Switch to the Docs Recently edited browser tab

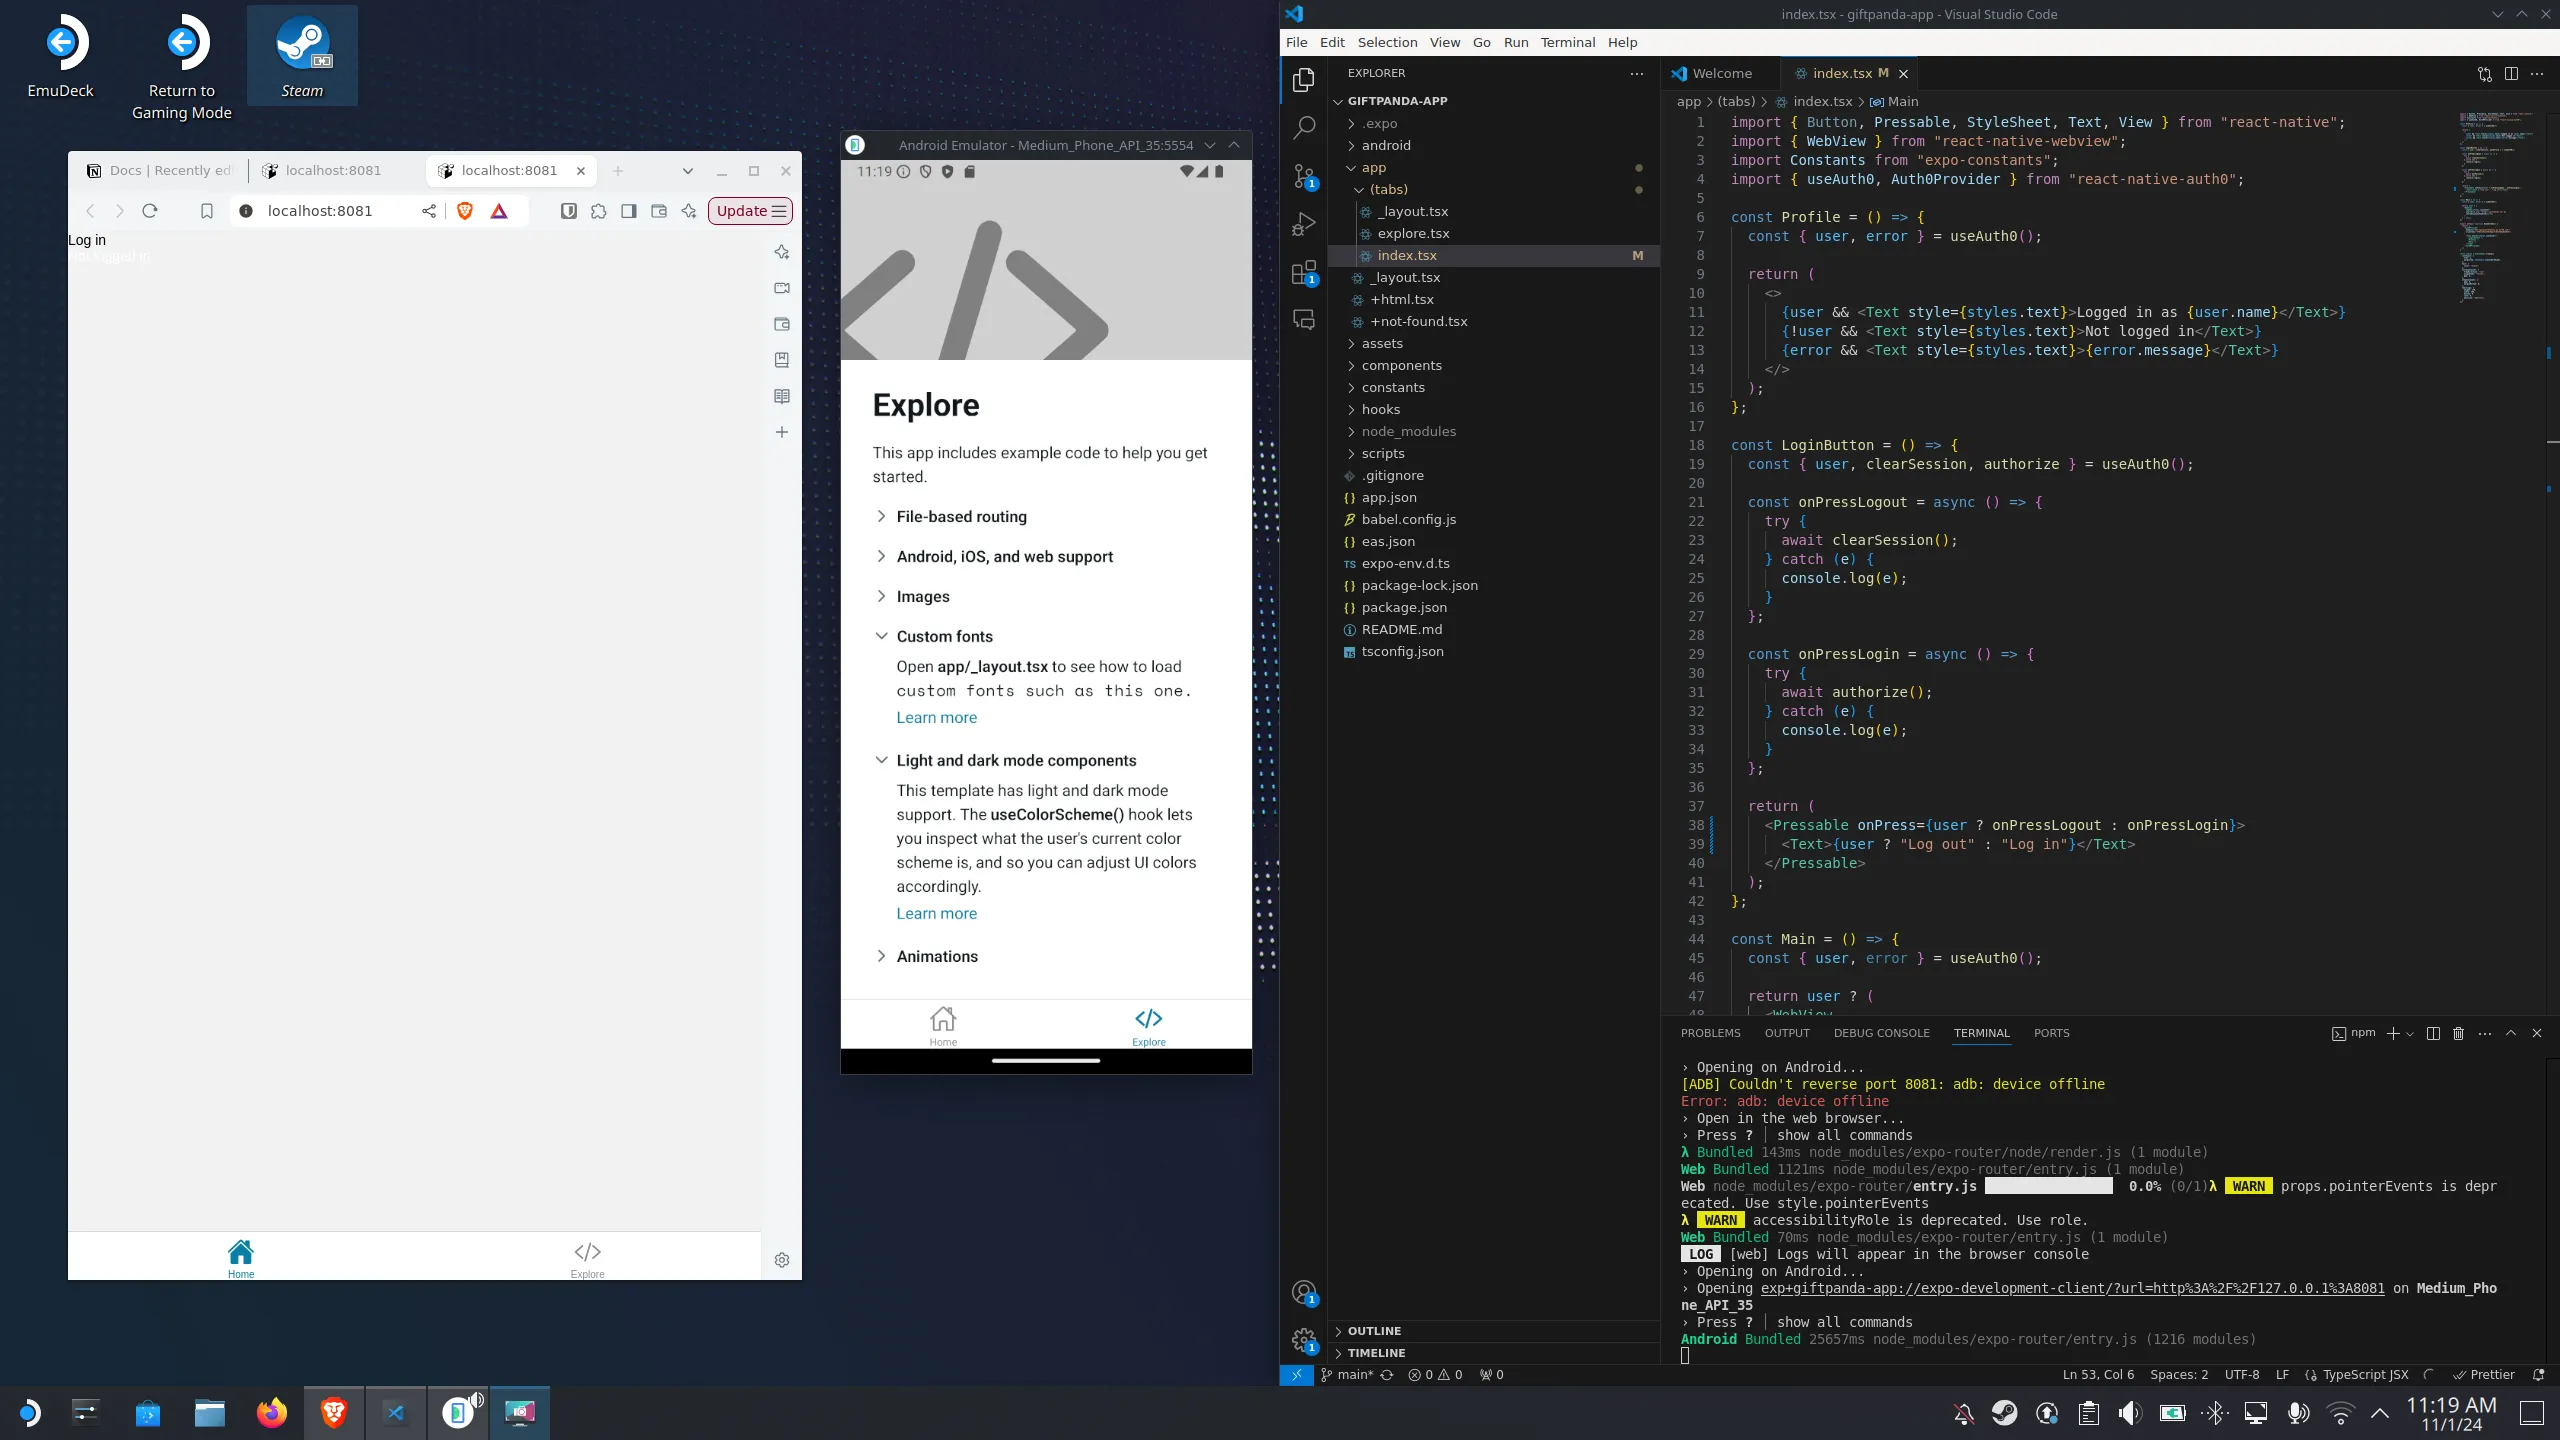pyautogui.click(x=160, y=171)
